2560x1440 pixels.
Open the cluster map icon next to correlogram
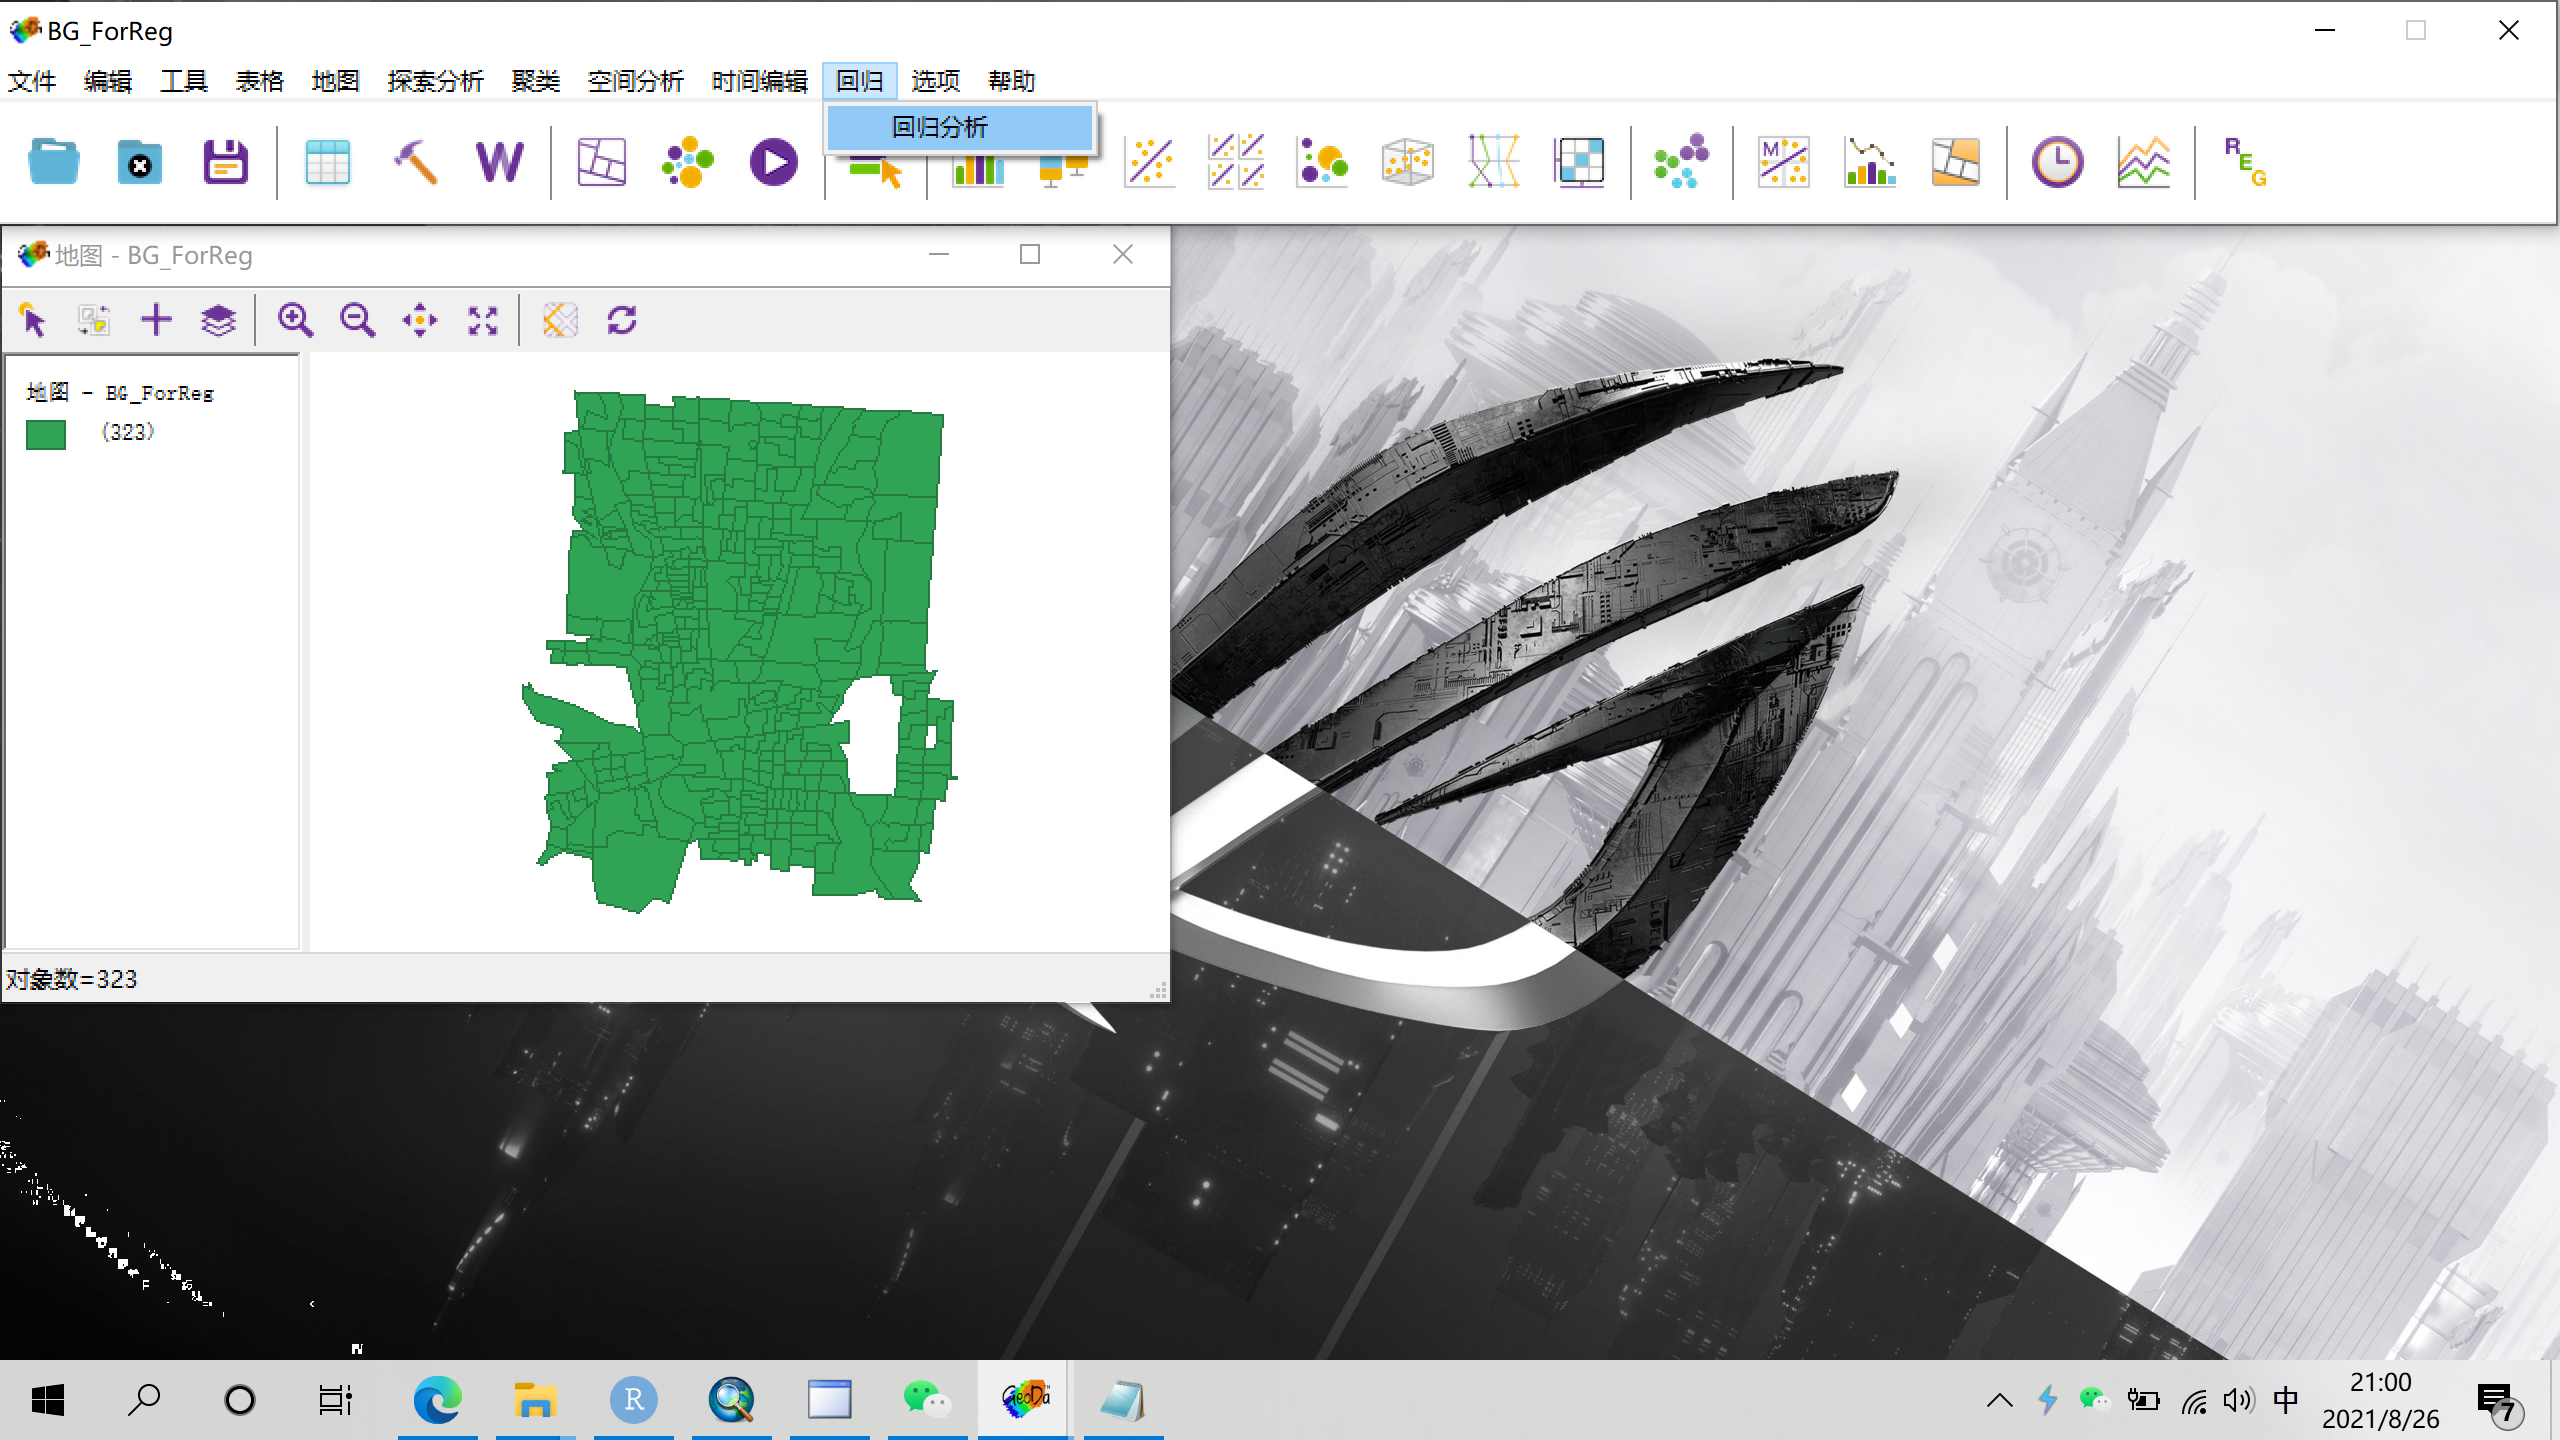pyautogui.click(x=1956, y=162)
